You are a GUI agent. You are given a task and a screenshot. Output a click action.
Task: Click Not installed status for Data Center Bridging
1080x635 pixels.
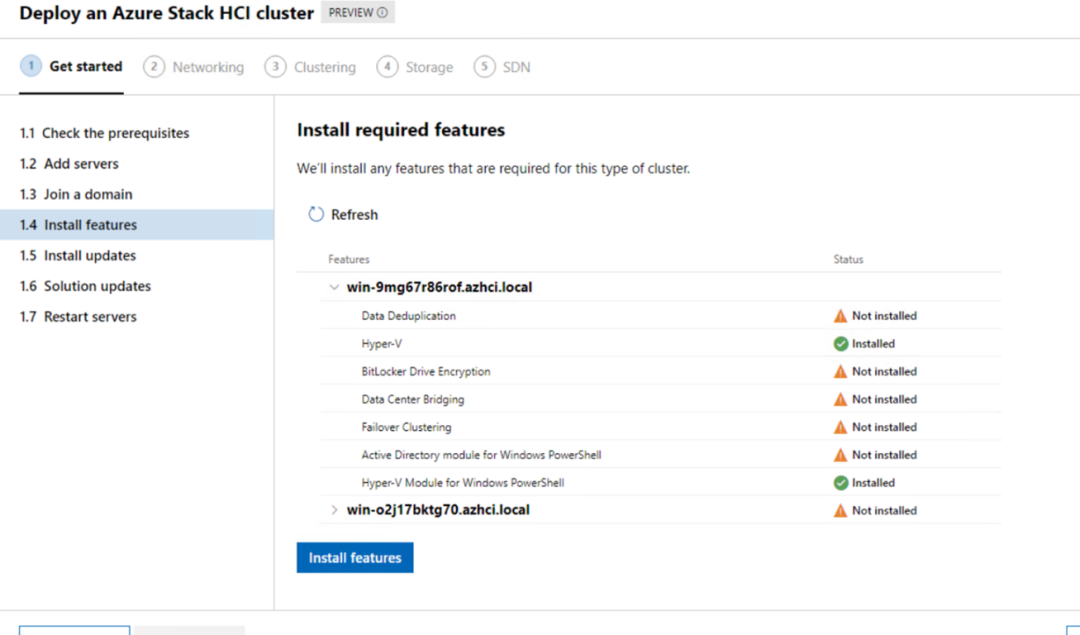pos(884,399)
